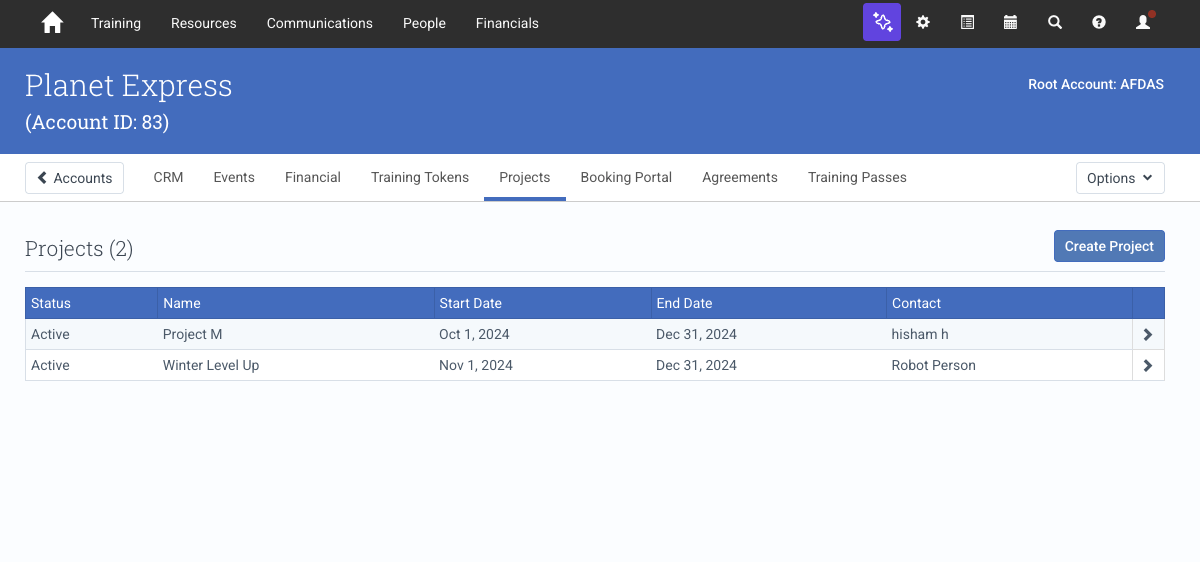The image size is (1200, 562).
Task: Switch to the Booking Portal tab
Action: tap(626, 177)
